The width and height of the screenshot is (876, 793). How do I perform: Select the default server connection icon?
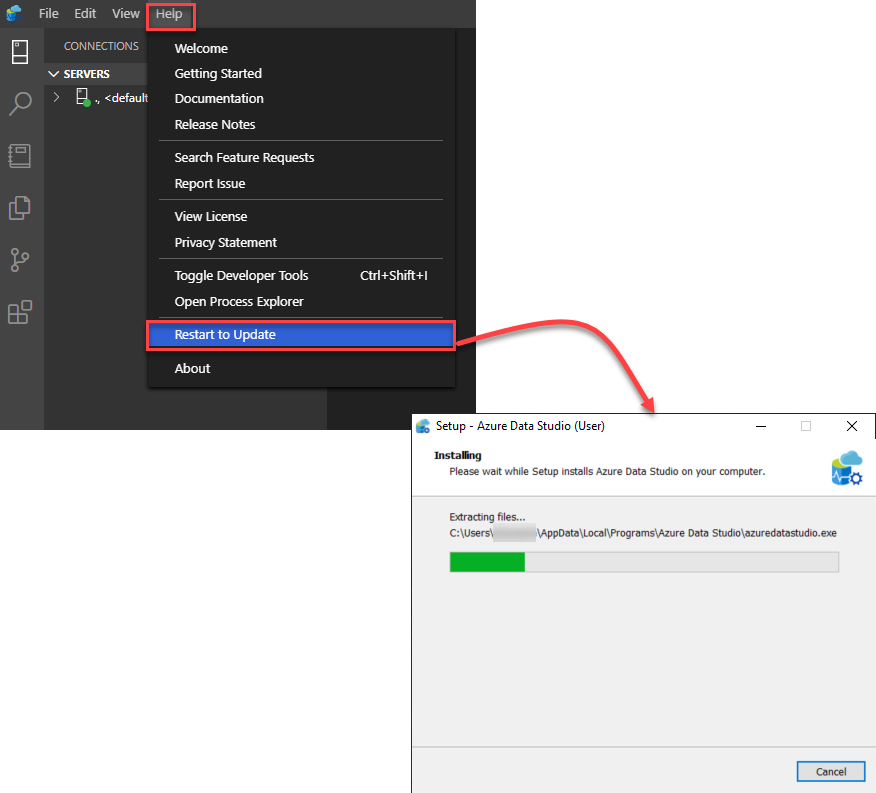pyautogui.click(x=83, y=97)
